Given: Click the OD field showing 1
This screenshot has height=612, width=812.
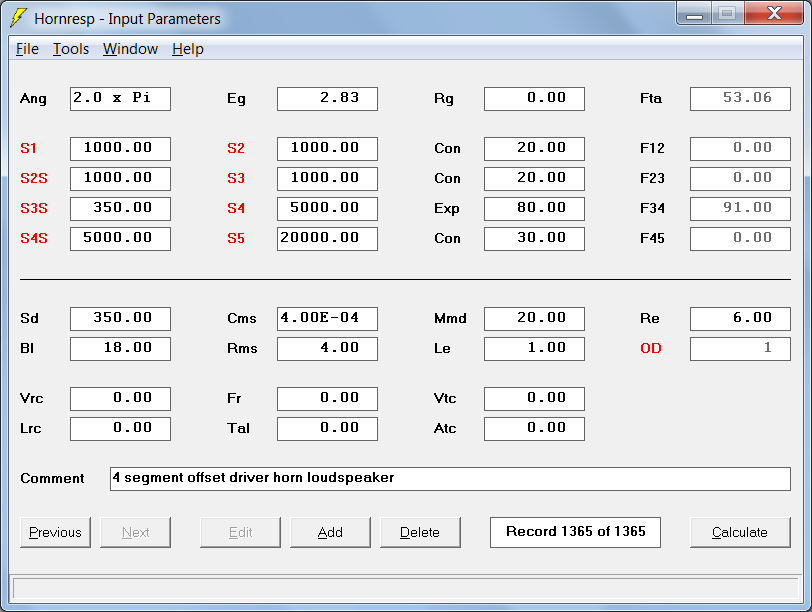Looking at the screenshot, I should coord(741,348).
